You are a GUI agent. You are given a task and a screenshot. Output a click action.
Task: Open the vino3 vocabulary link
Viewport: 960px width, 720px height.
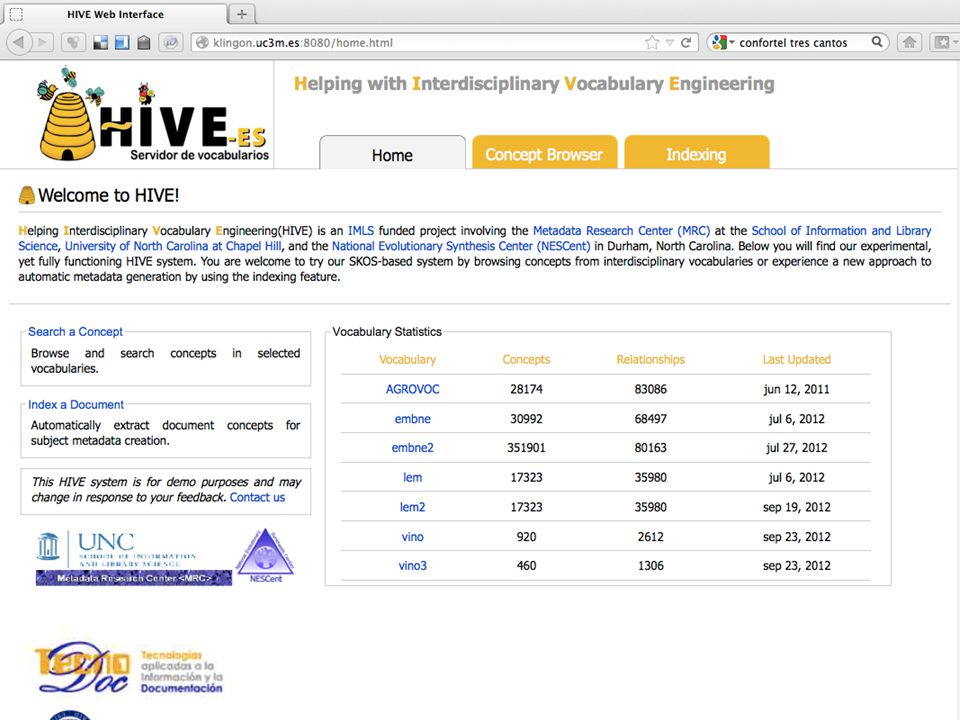[412, 566]
